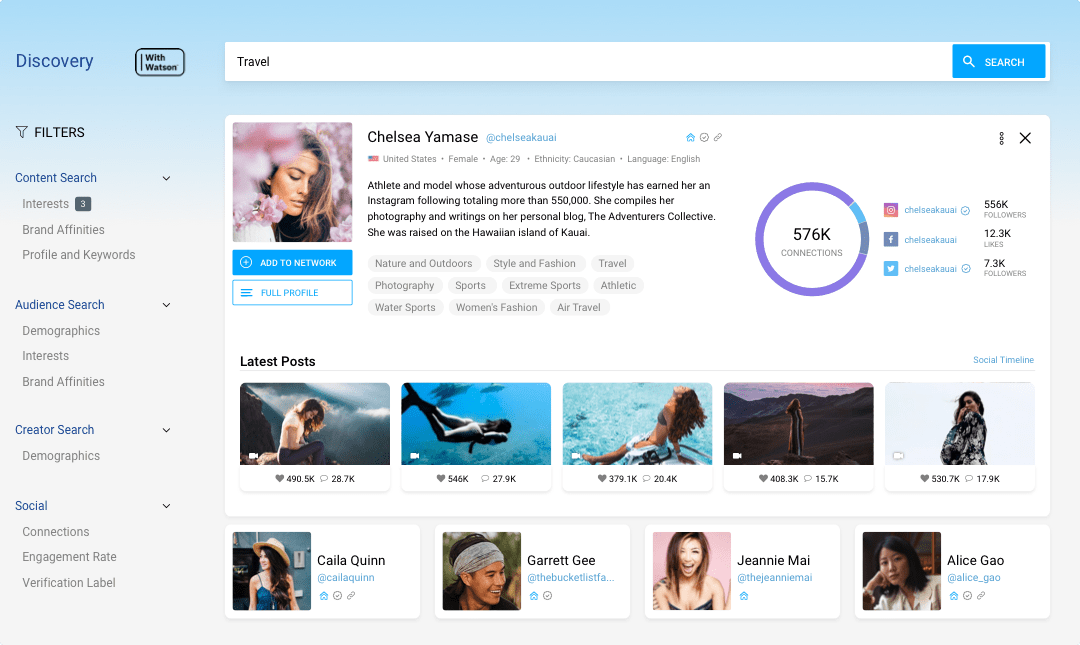The width and height of the screenshot is (1080, 645).
Task: Open Demographics under Audience Search
Action: tap(61, 331)
